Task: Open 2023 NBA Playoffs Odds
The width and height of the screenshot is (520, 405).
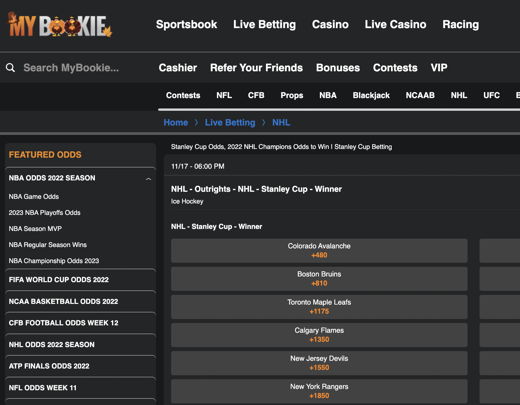Action: (x=44, y=213)
